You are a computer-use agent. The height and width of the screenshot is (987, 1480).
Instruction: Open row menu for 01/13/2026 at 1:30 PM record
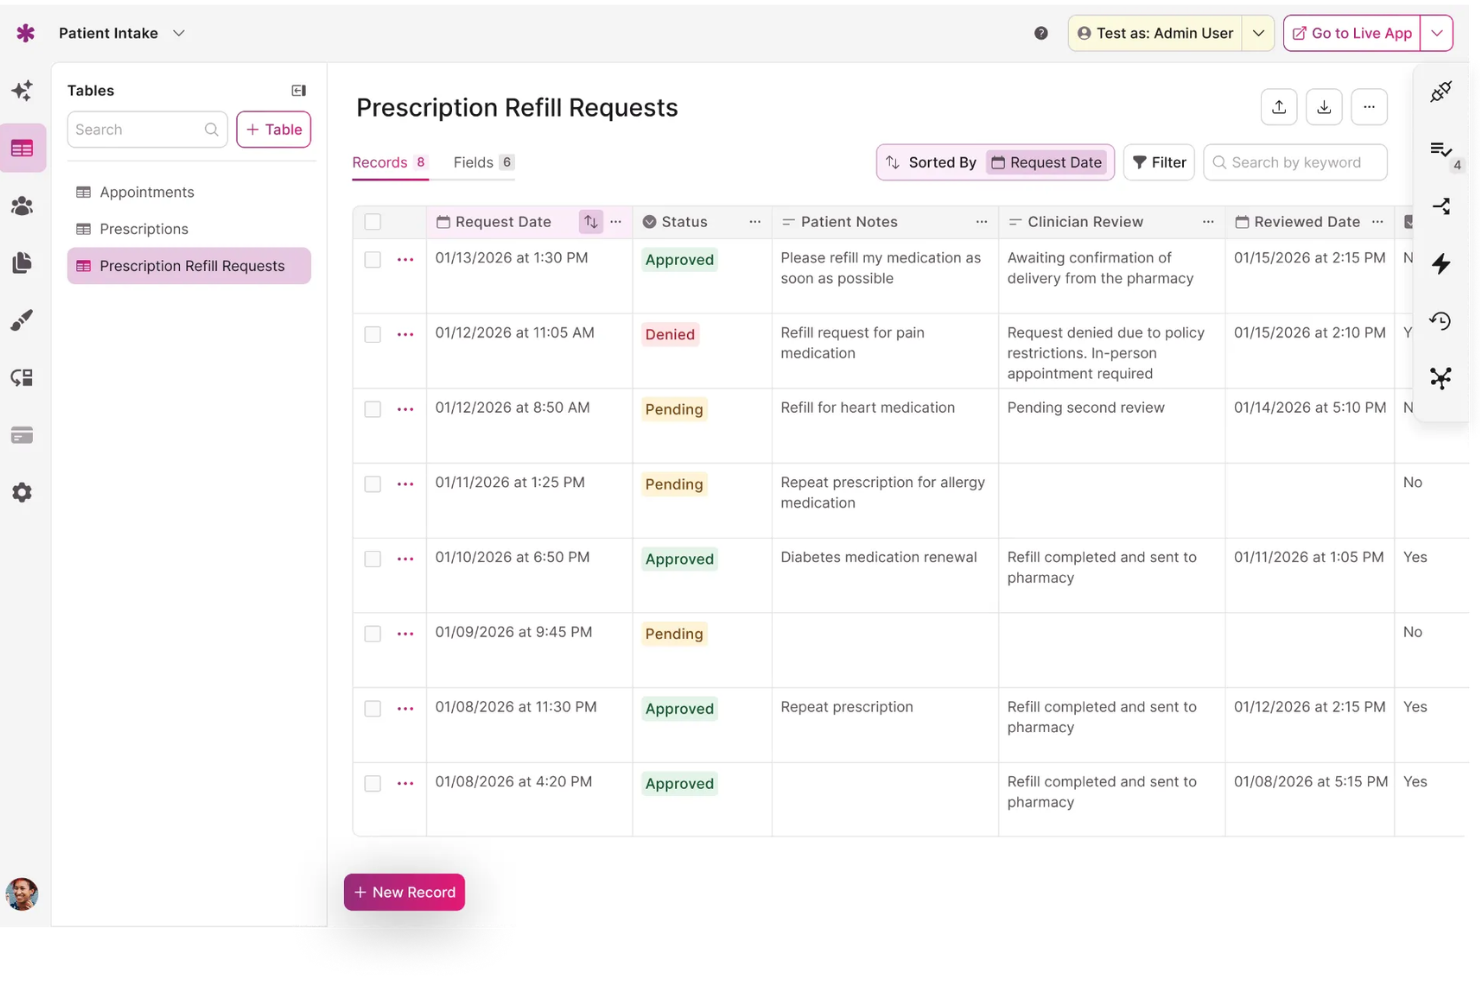pyautogui.click(x=405, y=260)
